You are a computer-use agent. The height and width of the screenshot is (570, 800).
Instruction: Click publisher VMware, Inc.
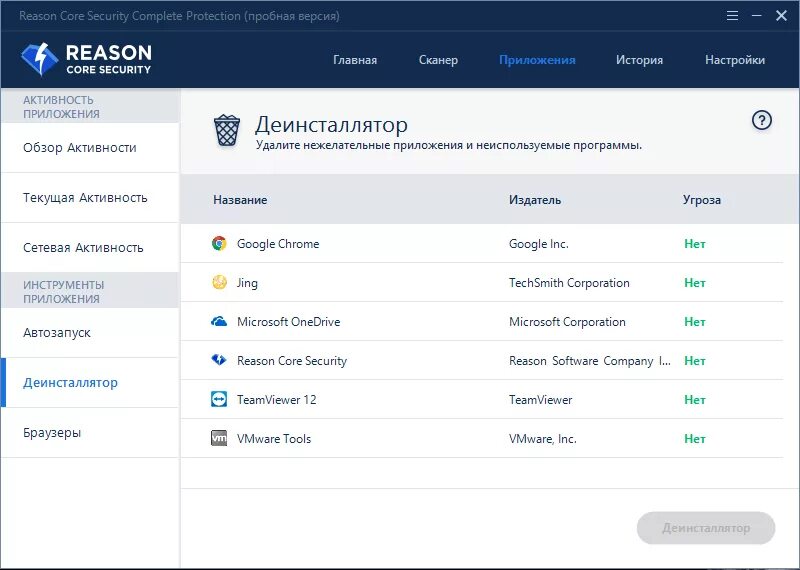pyautogui.click(x=542, y=439)
